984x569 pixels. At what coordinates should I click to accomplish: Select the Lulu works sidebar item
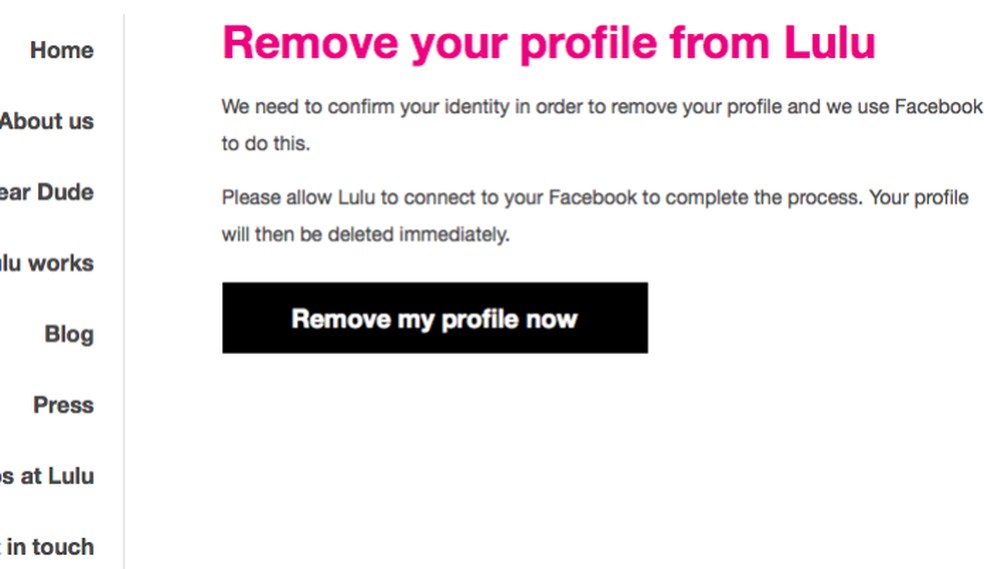(x=47, y=263)
